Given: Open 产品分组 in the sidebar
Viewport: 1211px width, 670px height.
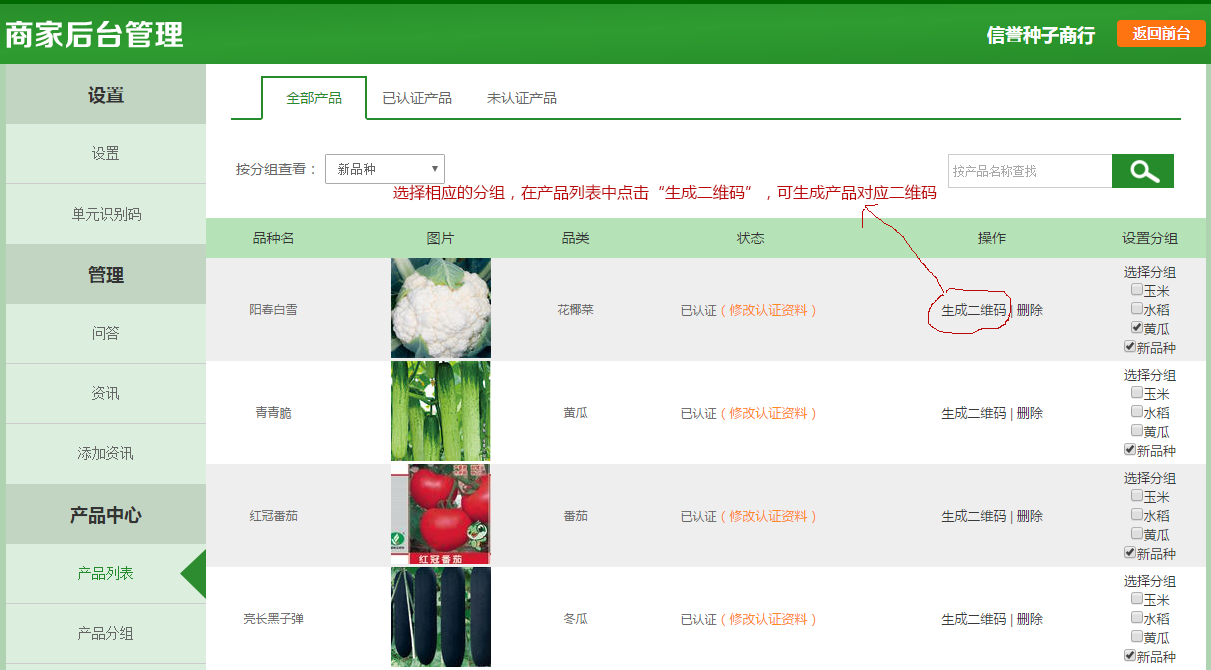Looking at the screenshot, I should point(106,634).
